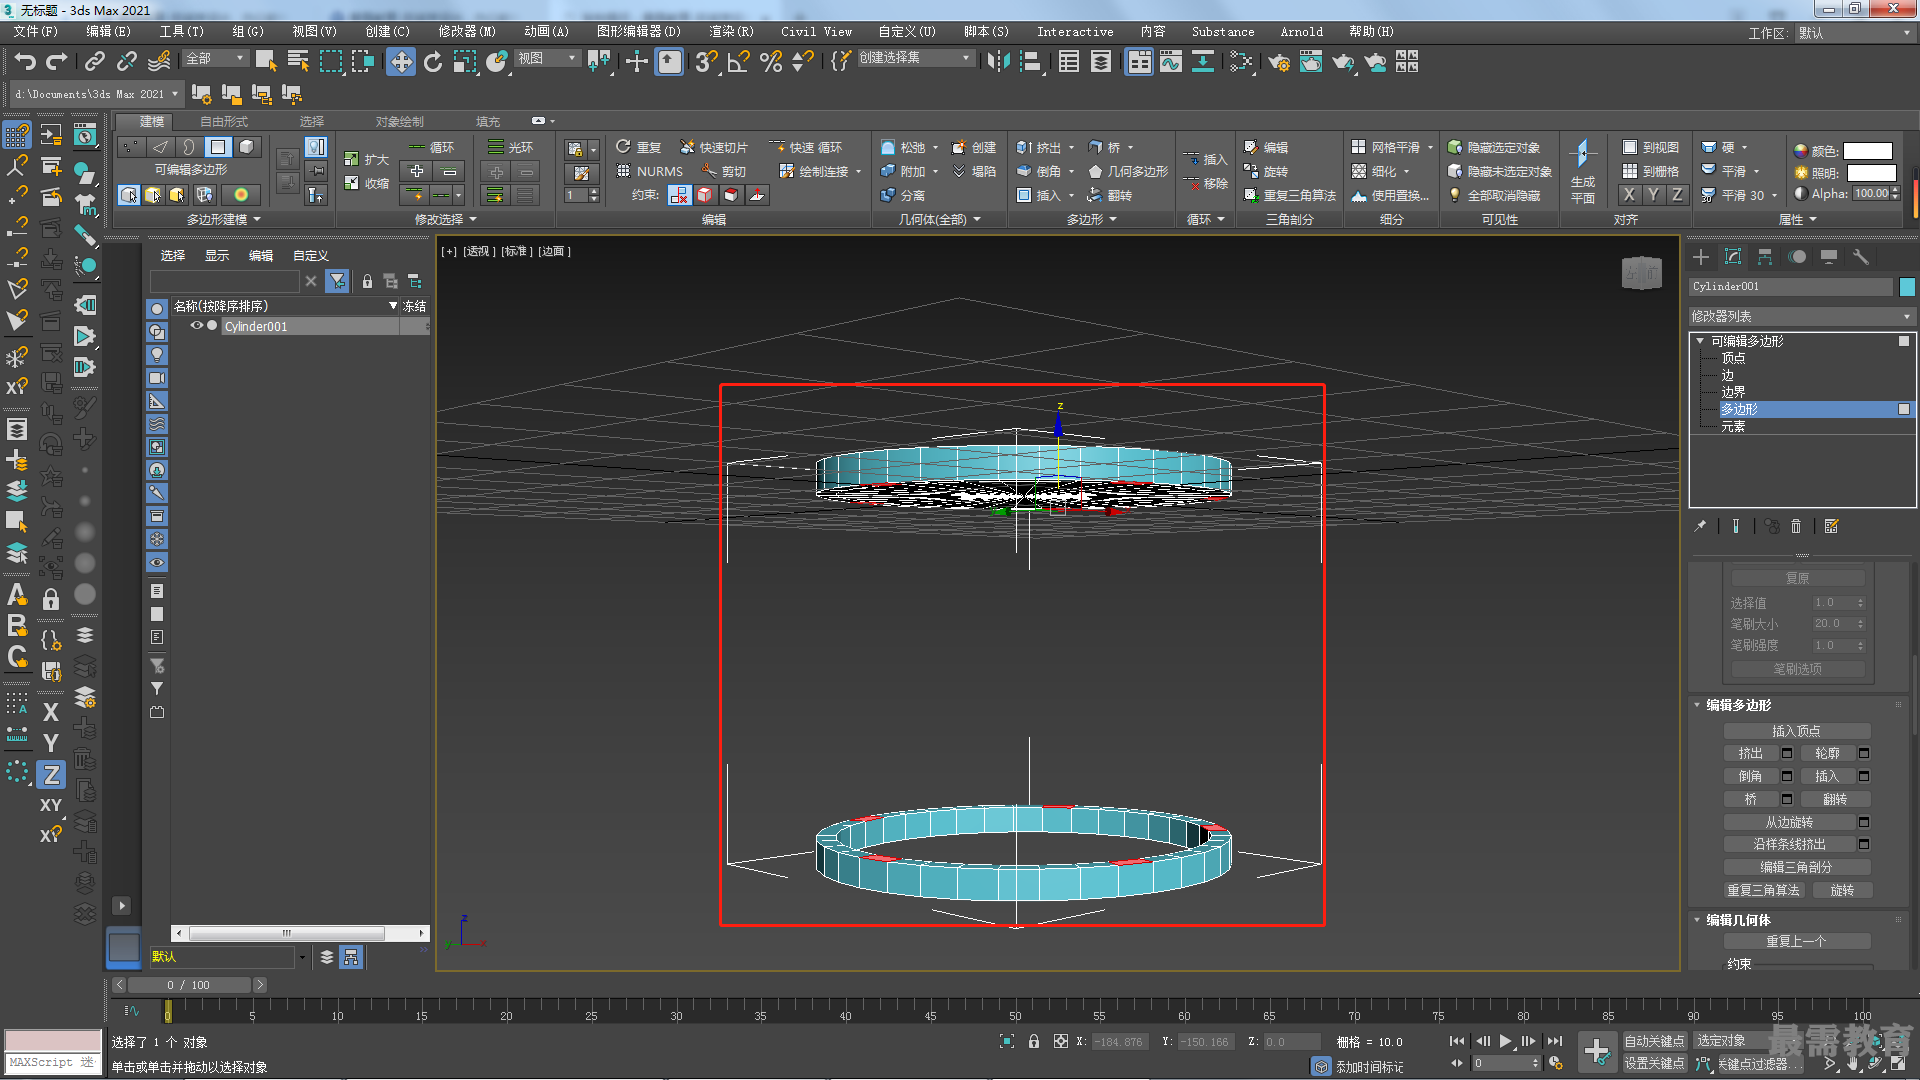The width and height of the screenshot is (1920, 1080).
Task: Open the Render Setup teapot icon
Action: pos(1279,62)
